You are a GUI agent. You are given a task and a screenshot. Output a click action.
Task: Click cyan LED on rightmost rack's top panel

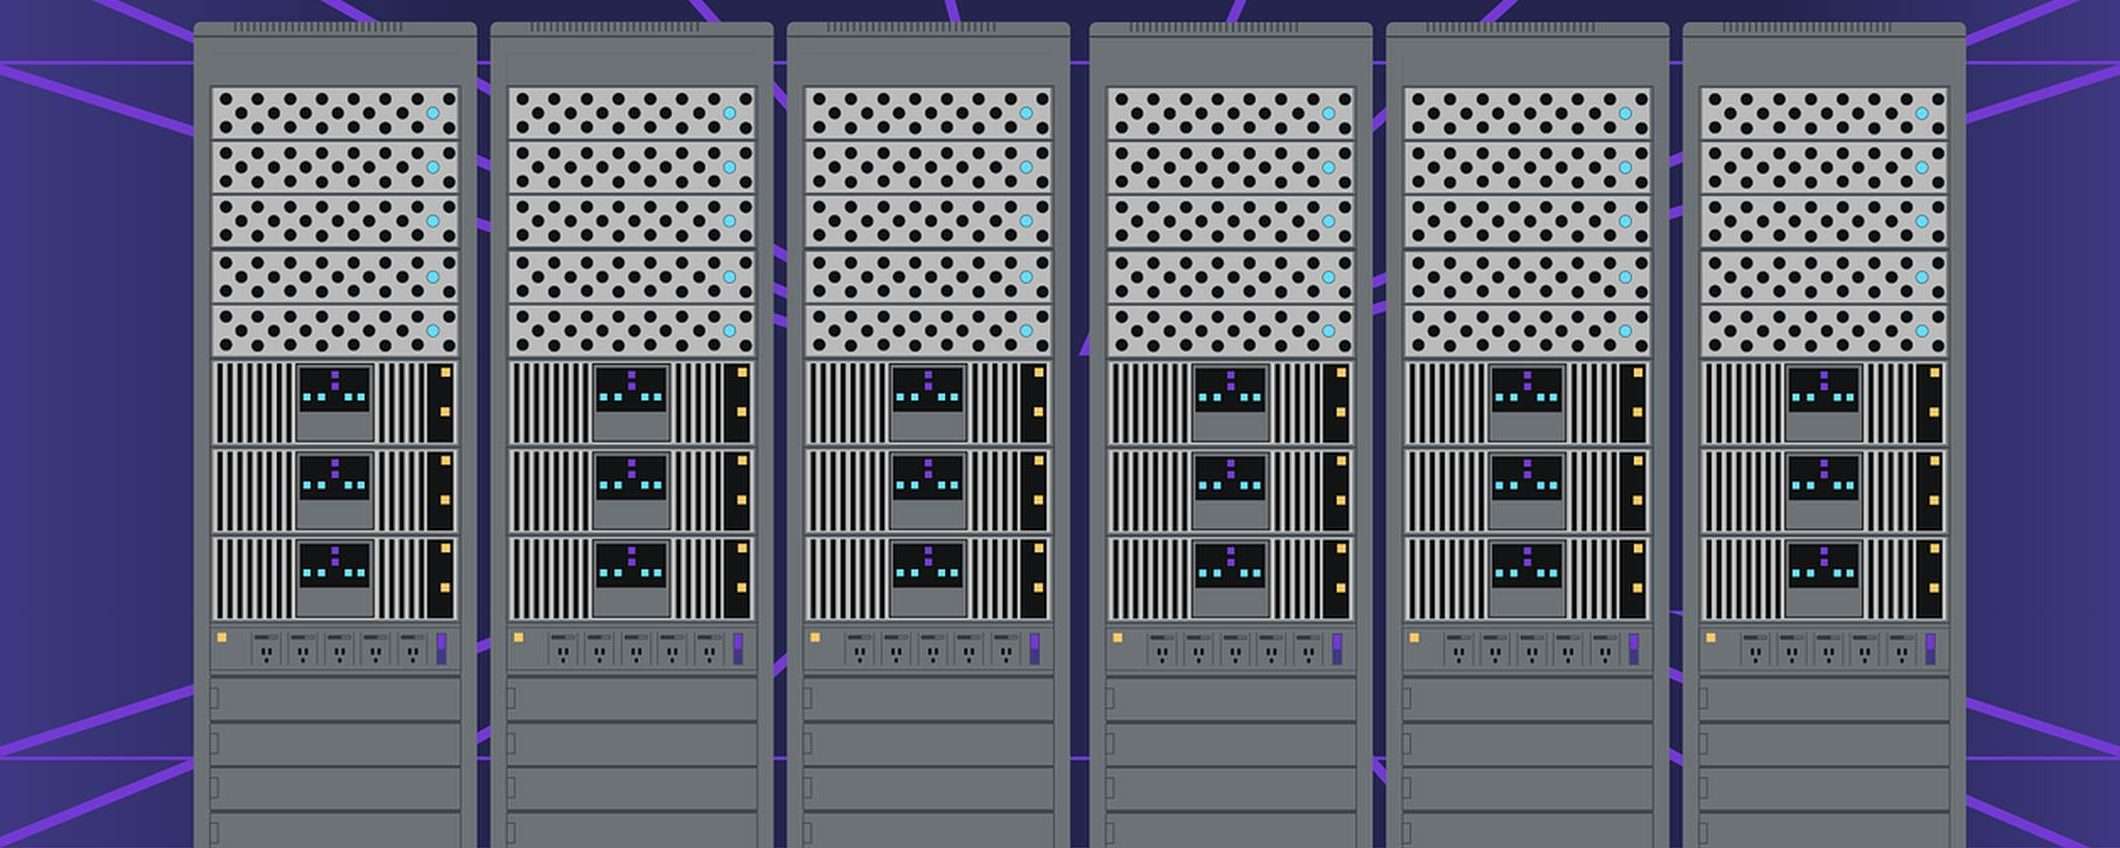1921,113
